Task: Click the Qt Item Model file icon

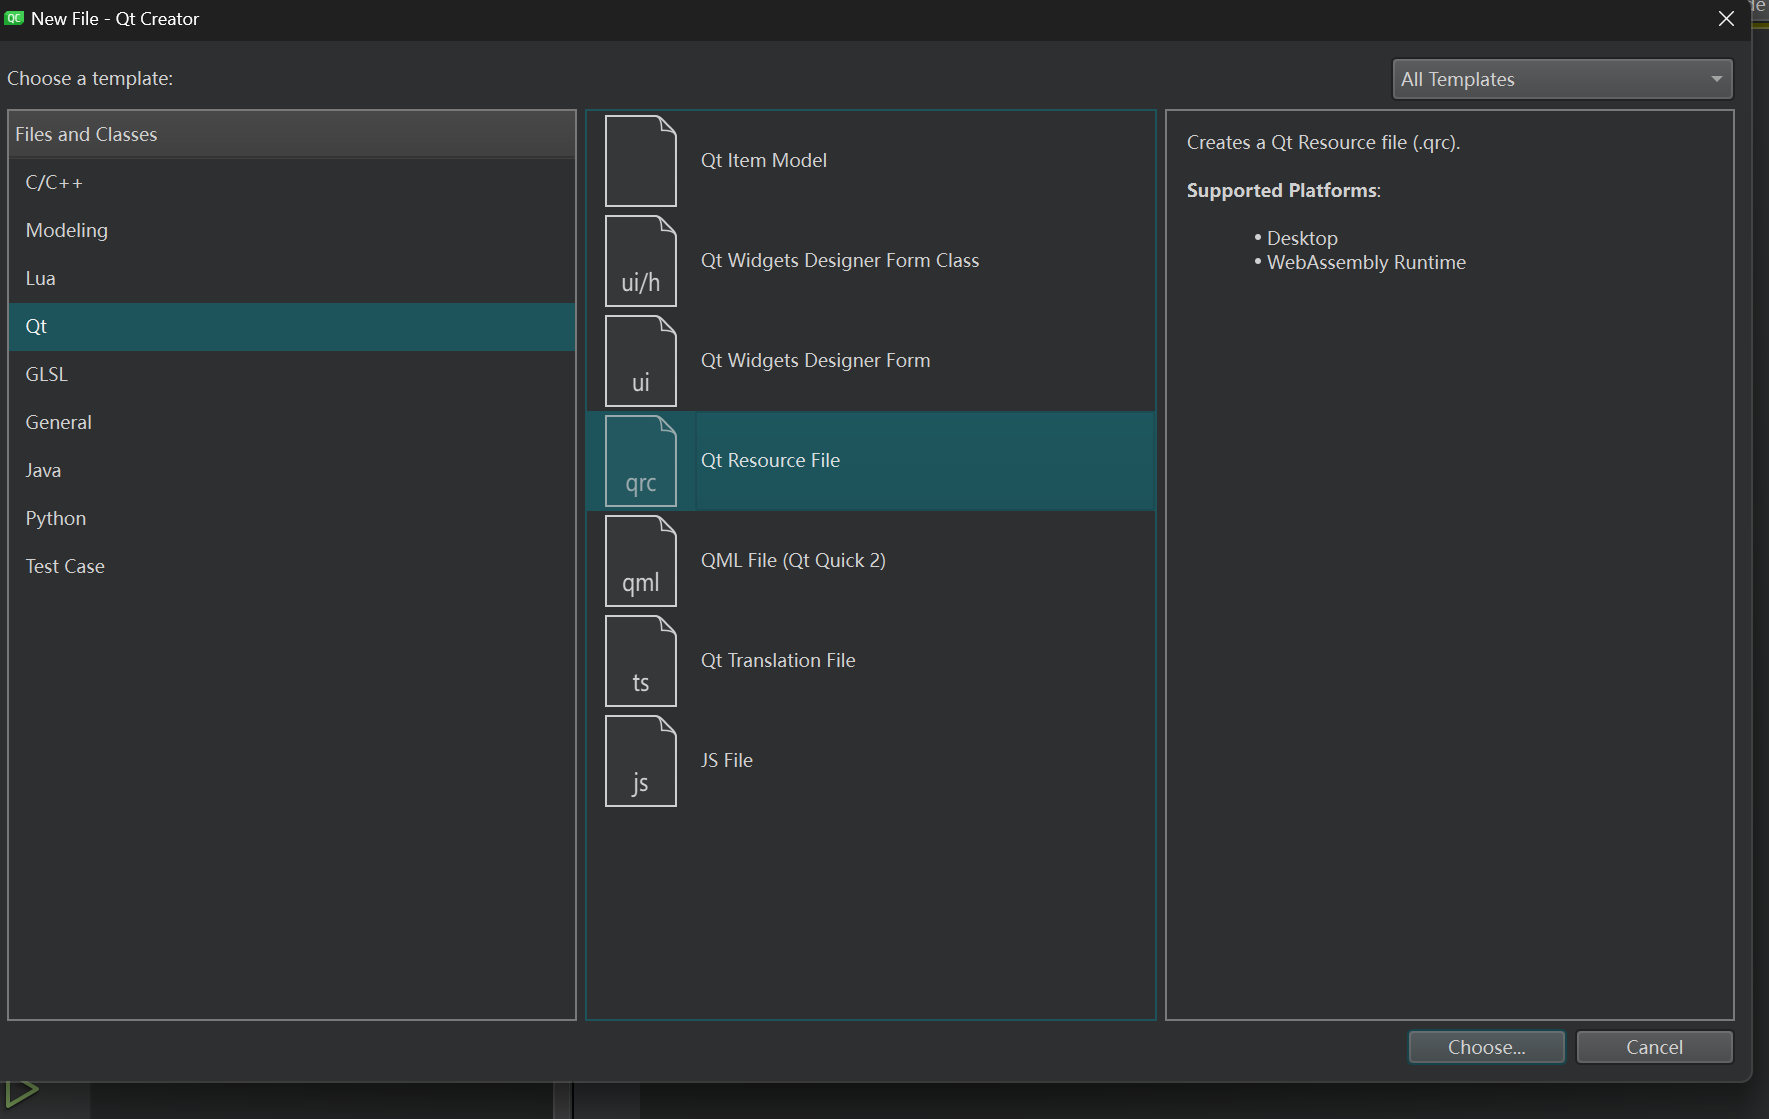Action: point(640,161)
